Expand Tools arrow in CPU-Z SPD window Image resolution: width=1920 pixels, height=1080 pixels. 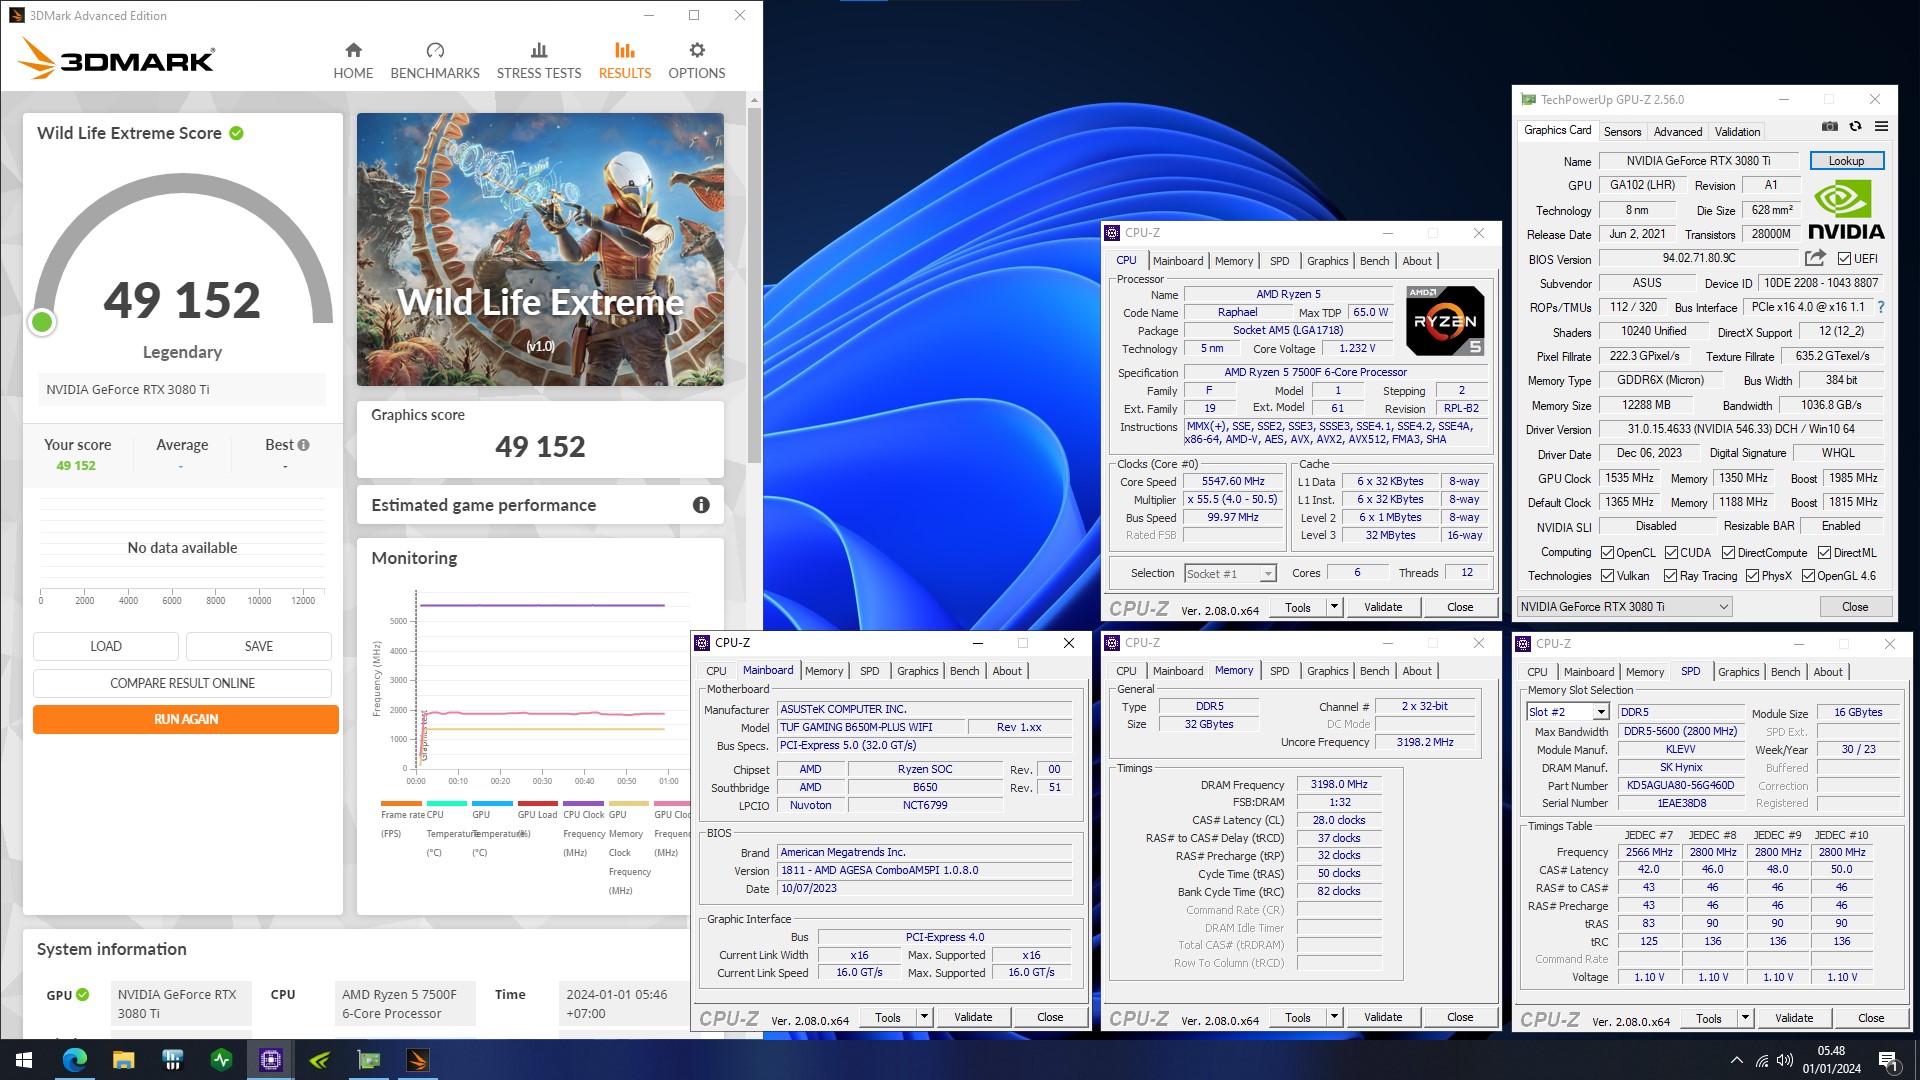(x=1745, y=1018)
